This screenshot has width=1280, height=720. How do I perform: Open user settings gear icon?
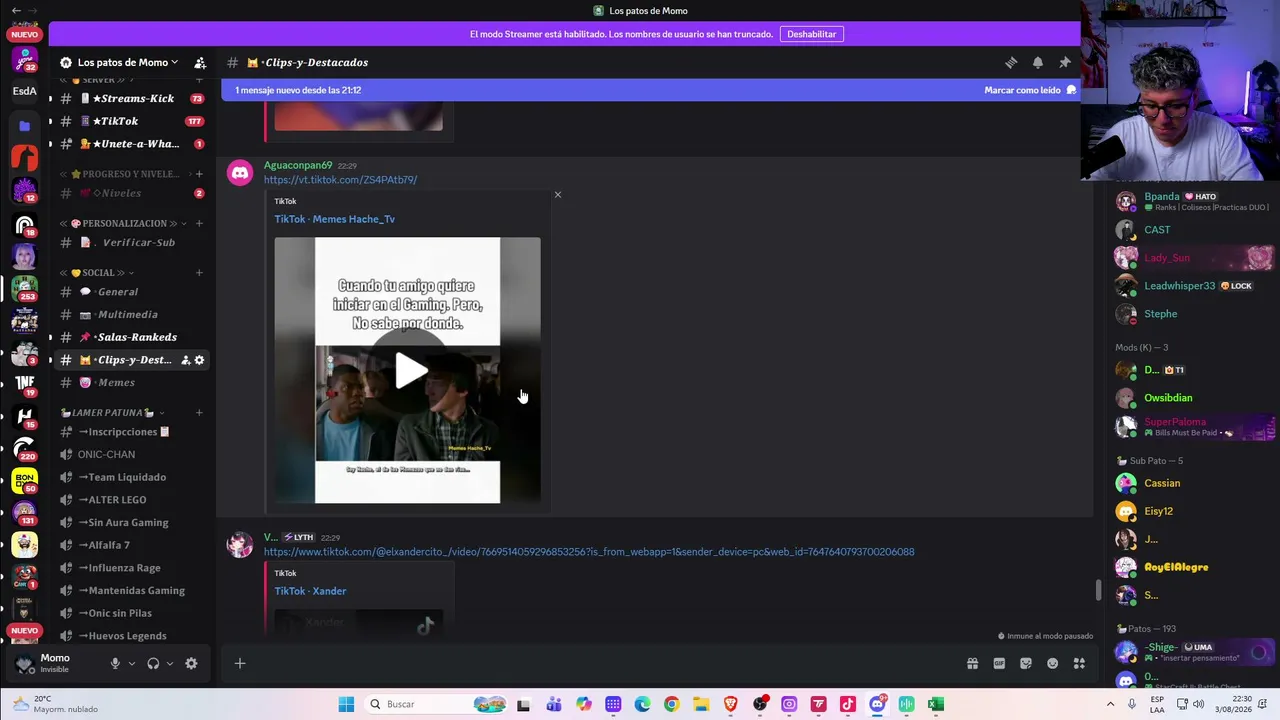coord(191,663)
